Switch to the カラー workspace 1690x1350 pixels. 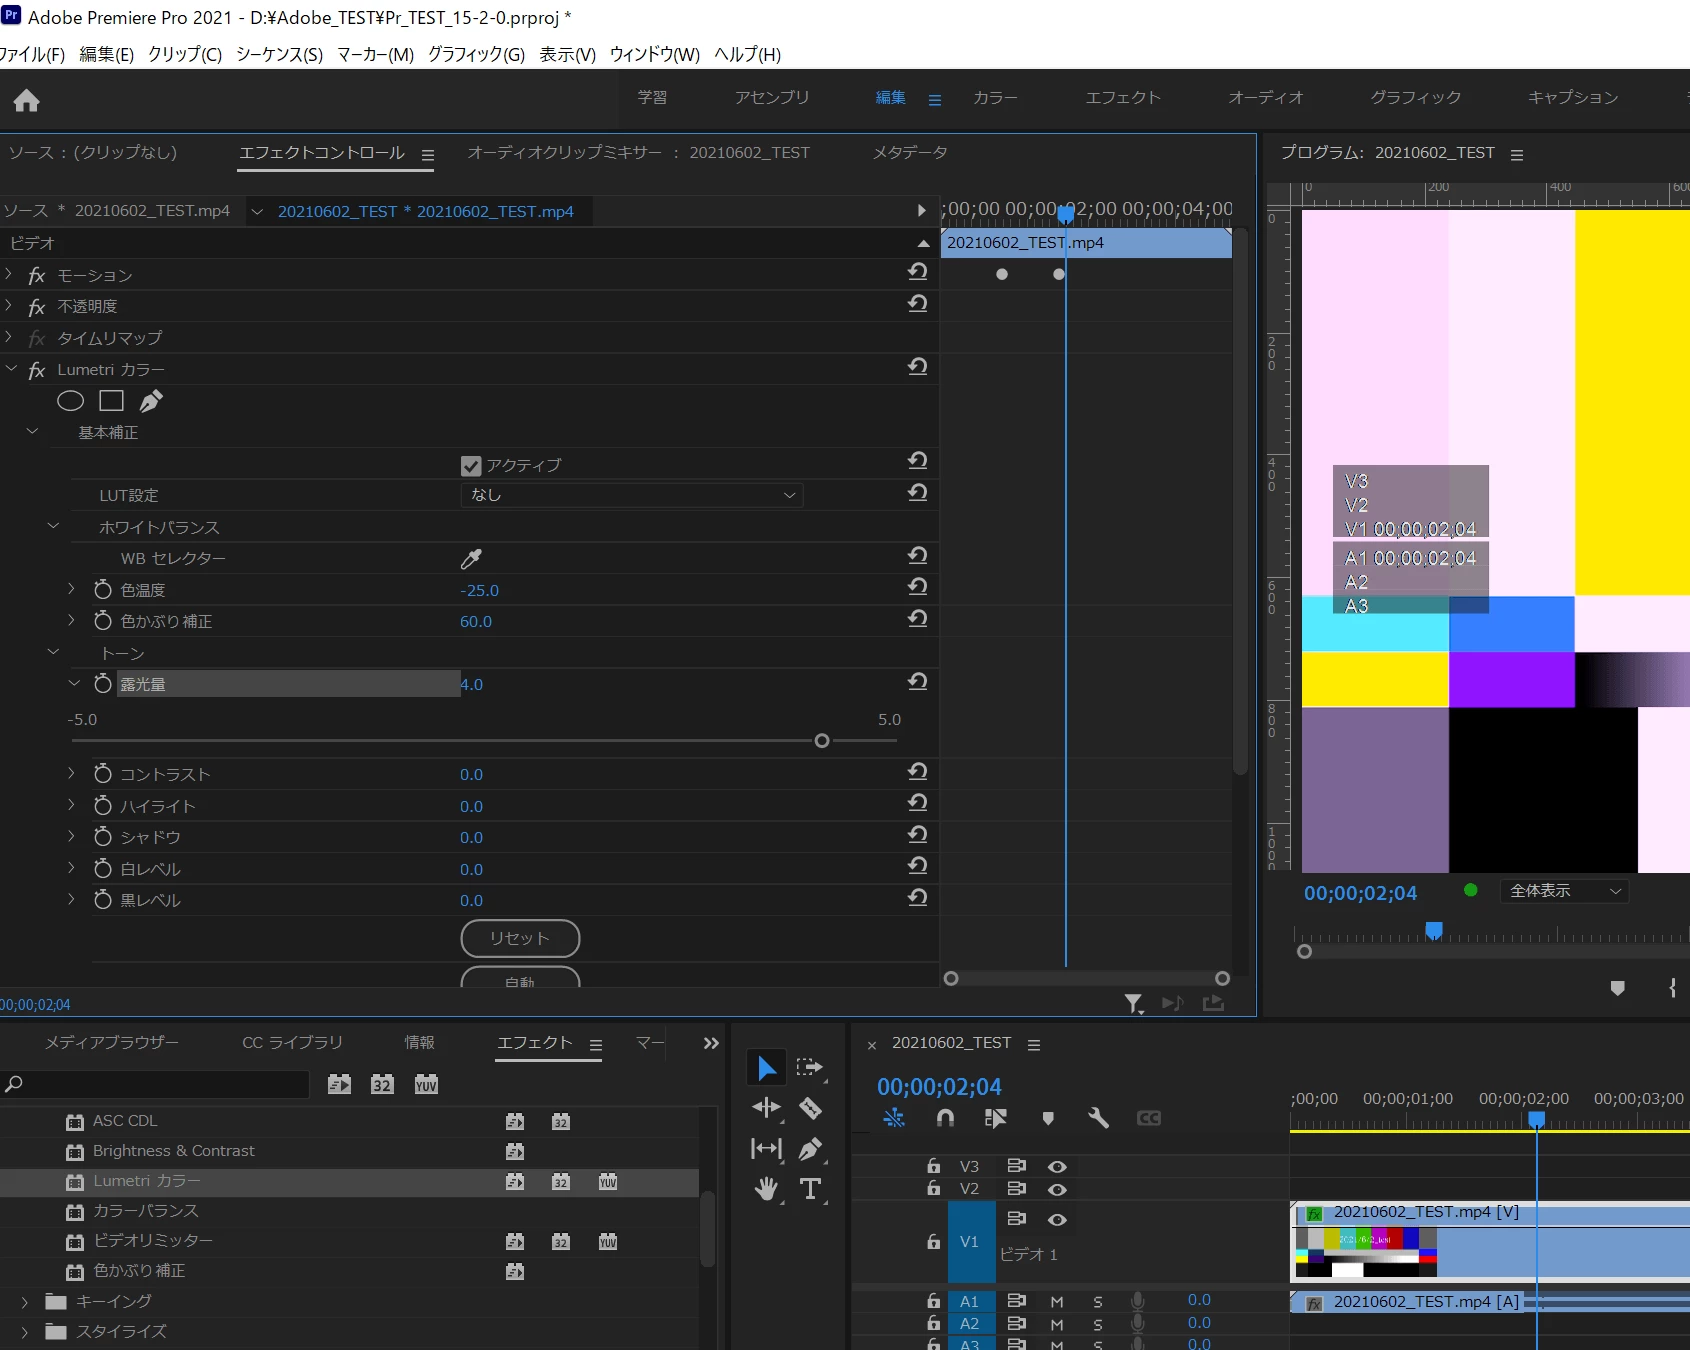point(995,97)
